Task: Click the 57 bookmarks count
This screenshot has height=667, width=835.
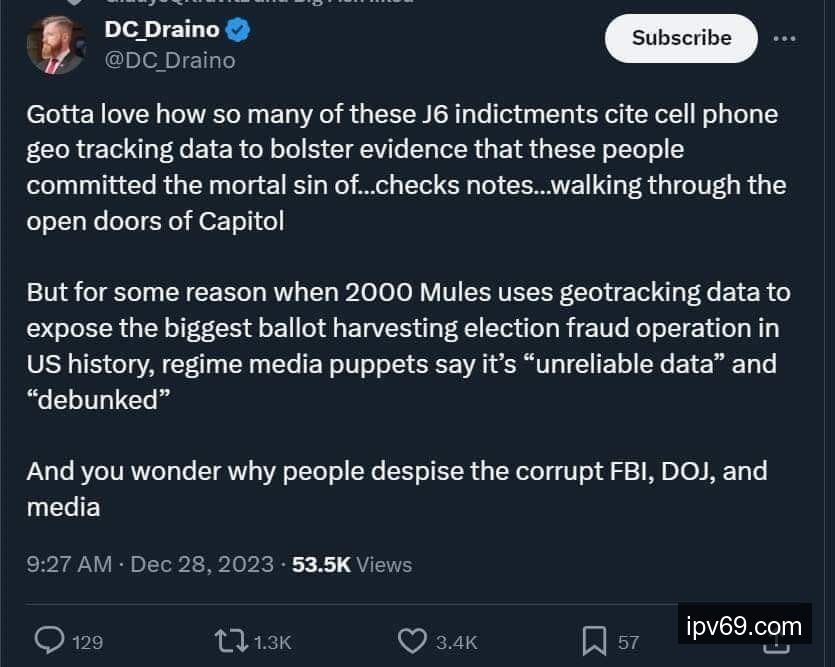Action: pos(628,642)
